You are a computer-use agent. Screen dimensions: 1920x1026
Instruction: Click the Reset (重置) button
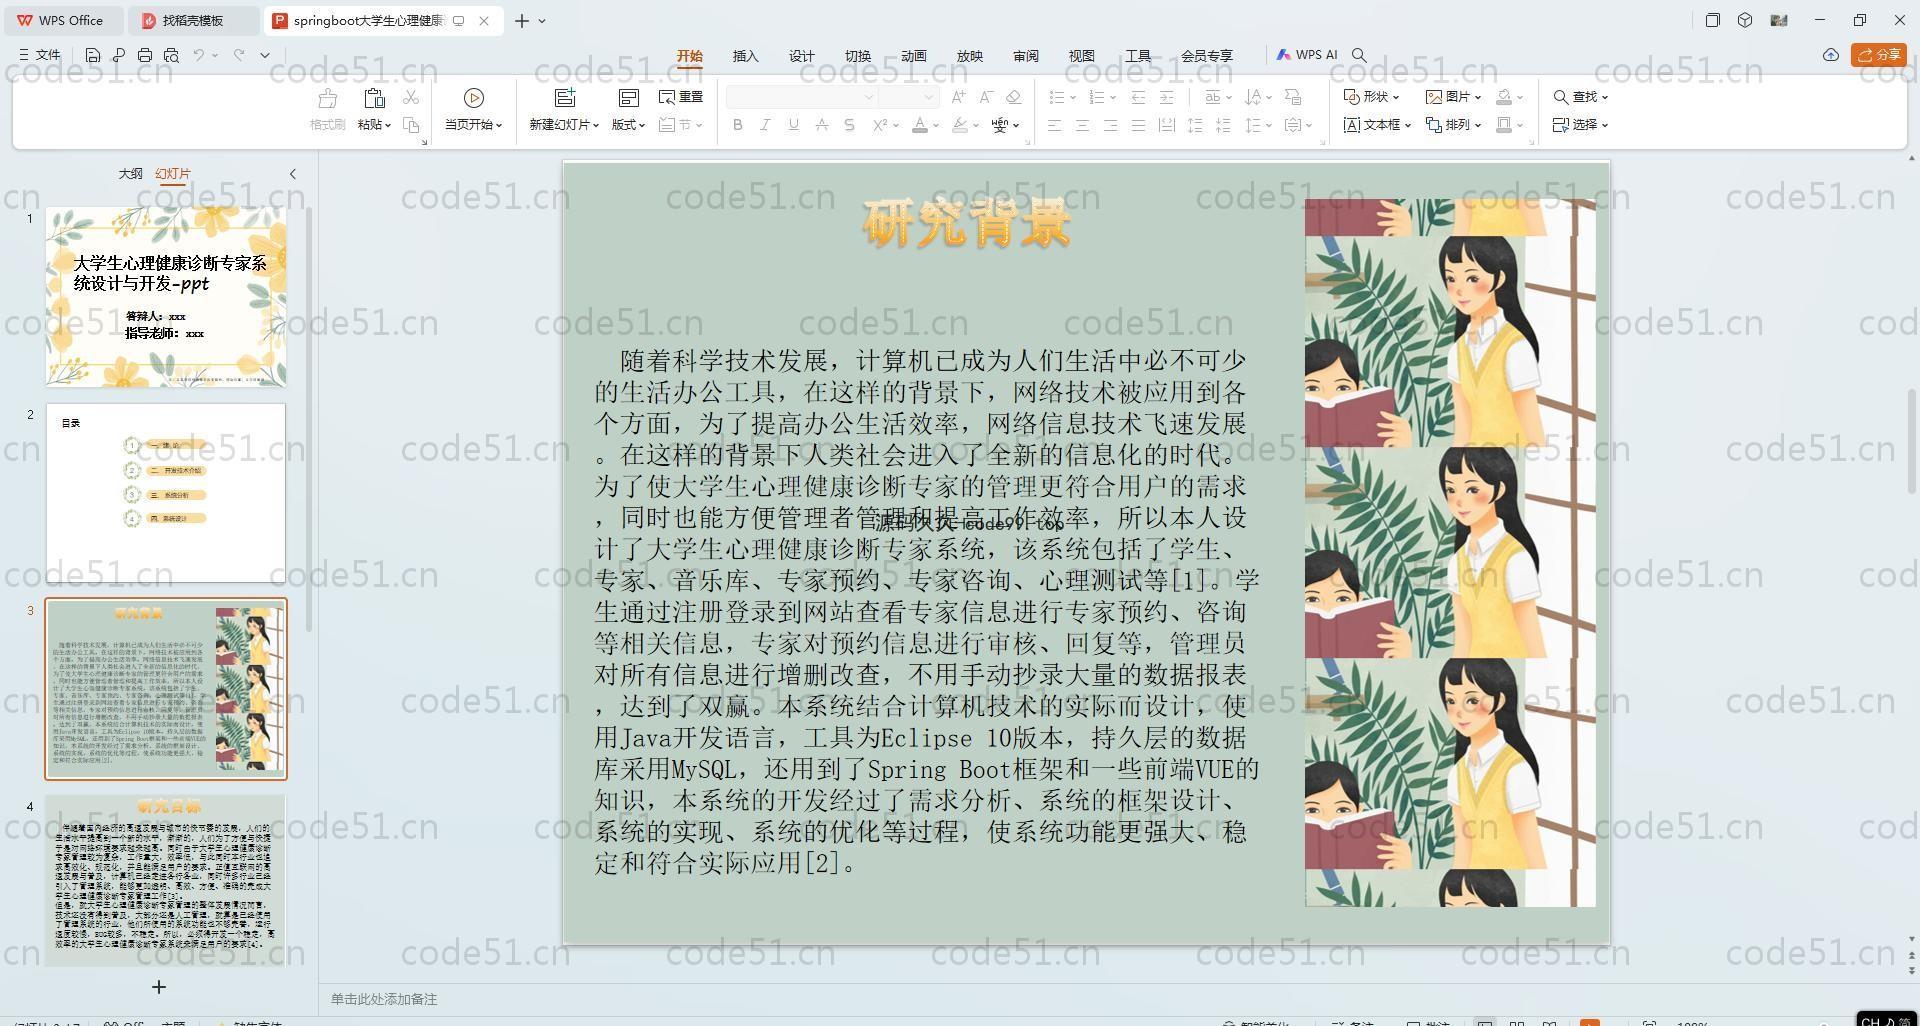pos(681,97)
